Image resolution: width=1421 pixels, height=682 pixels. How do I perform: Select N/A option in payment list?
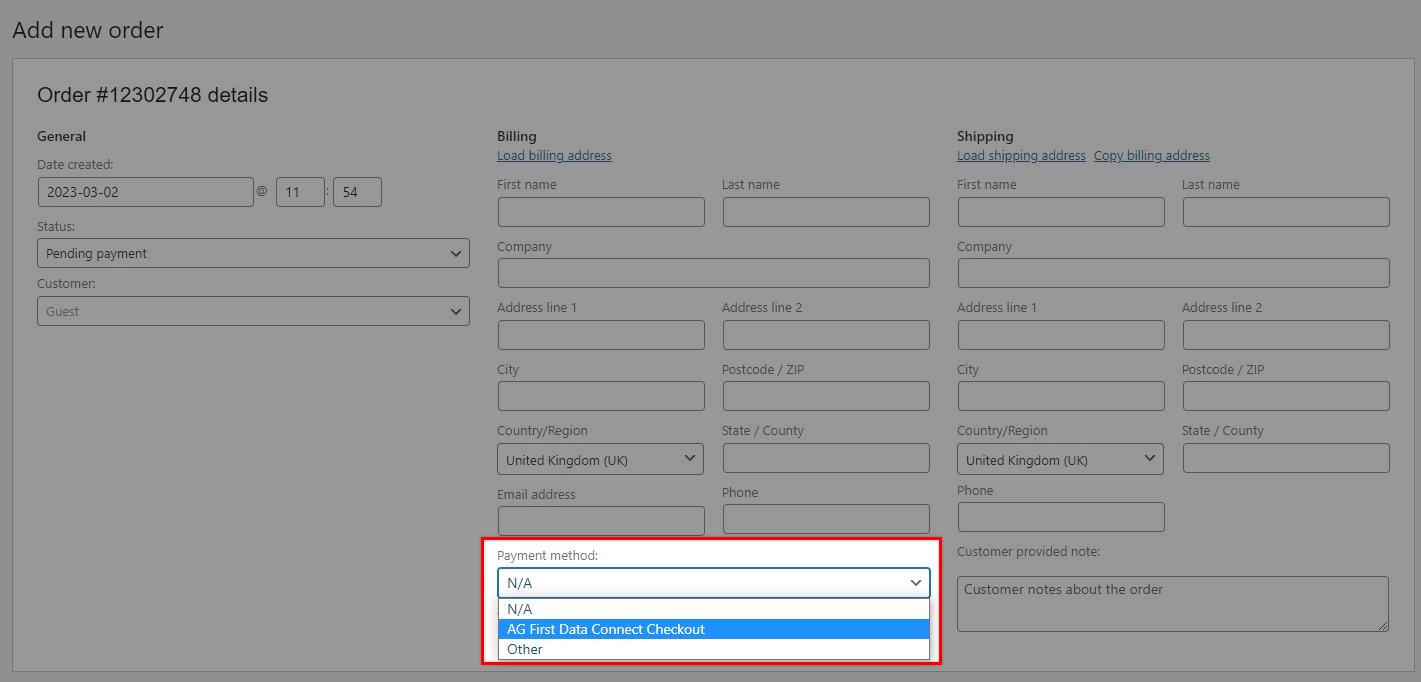714,609
